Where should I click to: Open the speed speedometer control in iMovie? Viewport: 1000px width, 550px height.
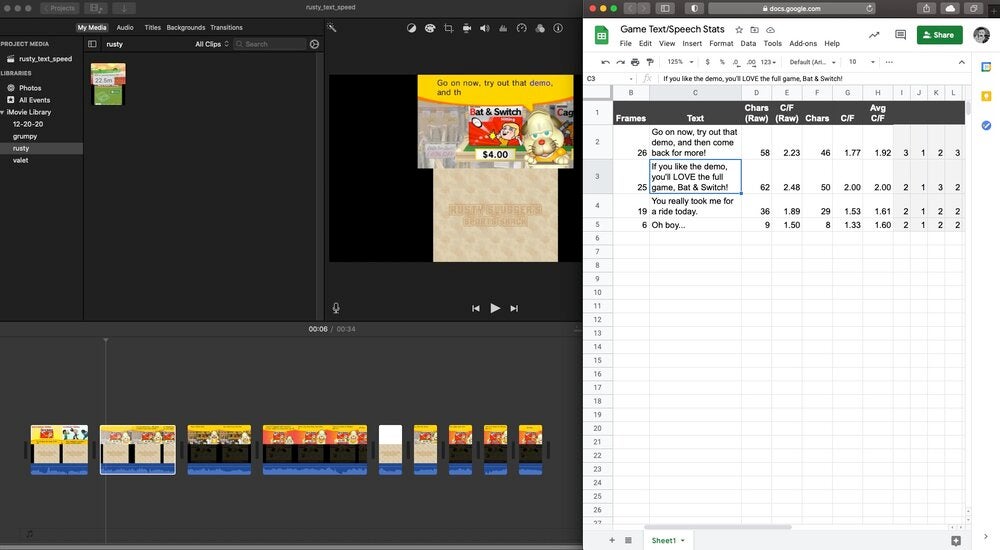pyautogui.click(x=522, y=28)
